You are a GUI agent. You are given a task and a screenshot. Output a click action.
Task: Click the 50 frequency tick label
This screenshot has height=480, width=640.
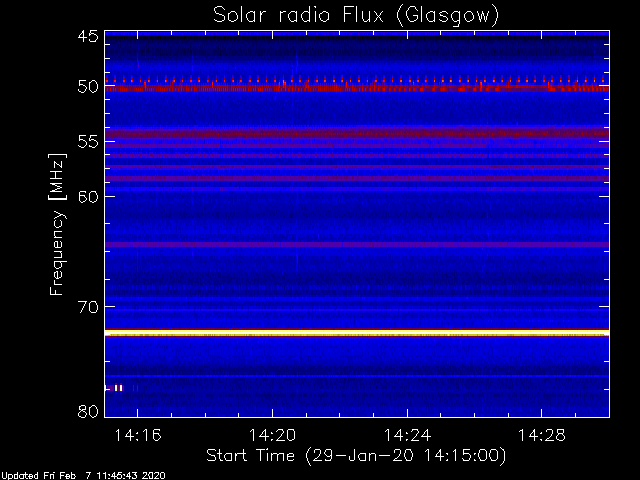[x=88, y=87]
